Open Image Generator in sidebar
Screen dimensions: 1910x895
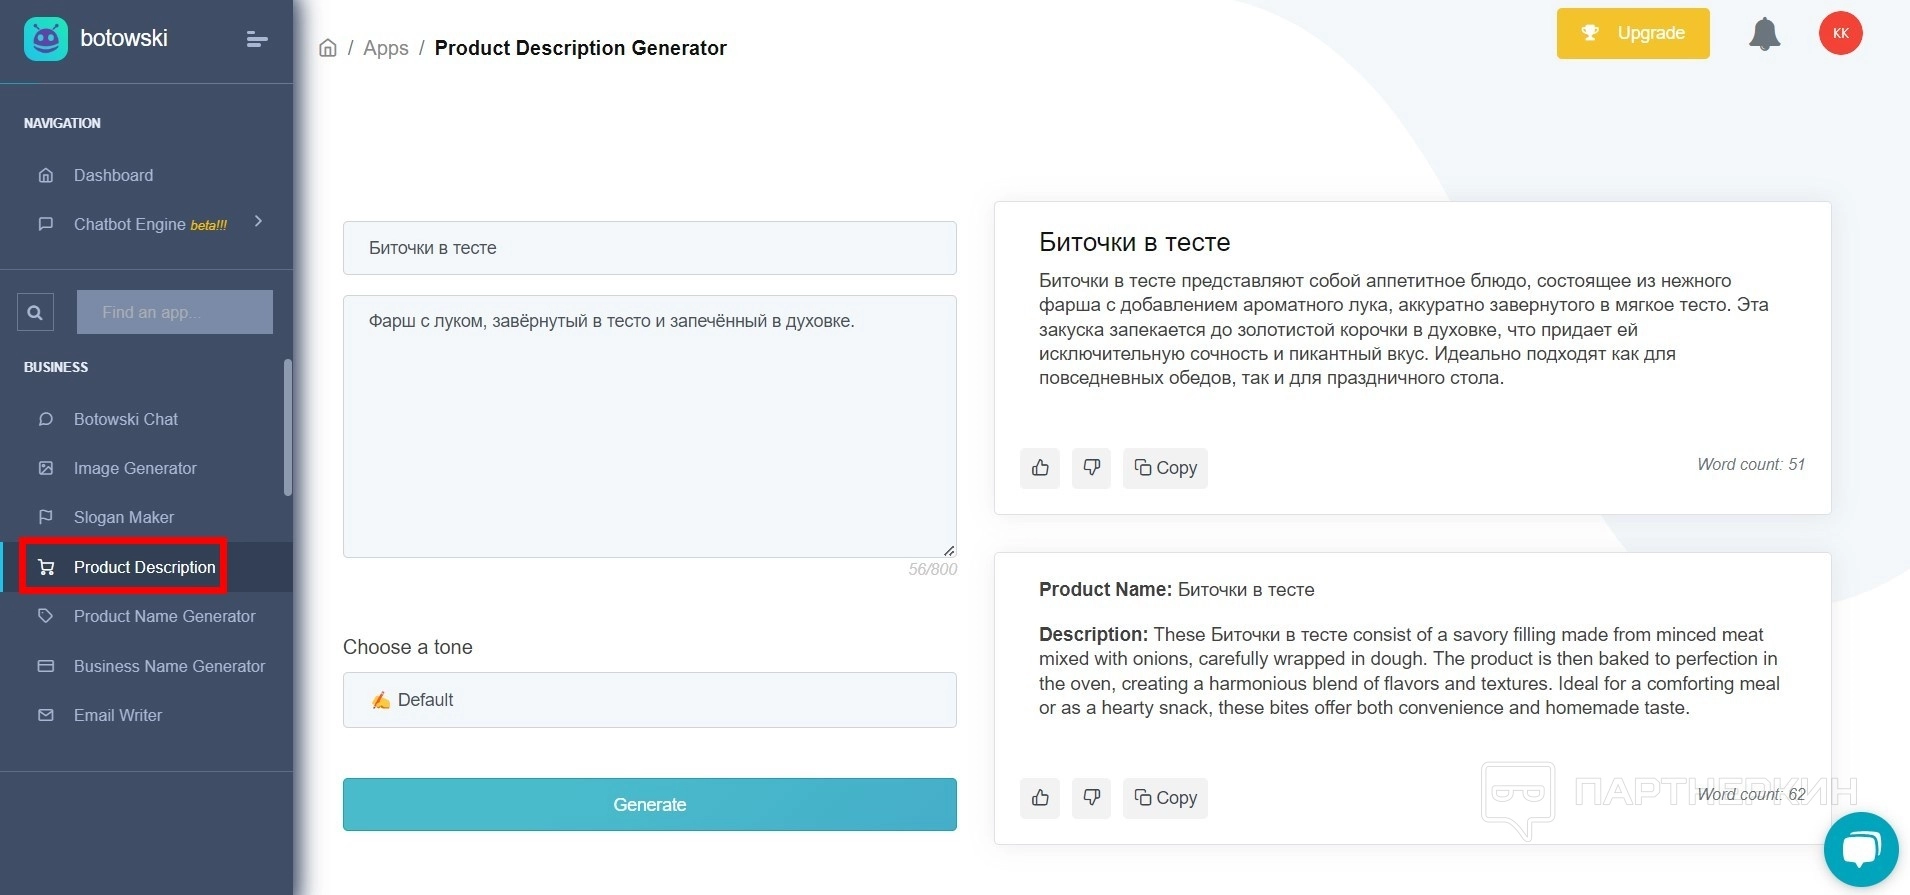point(135,468)
